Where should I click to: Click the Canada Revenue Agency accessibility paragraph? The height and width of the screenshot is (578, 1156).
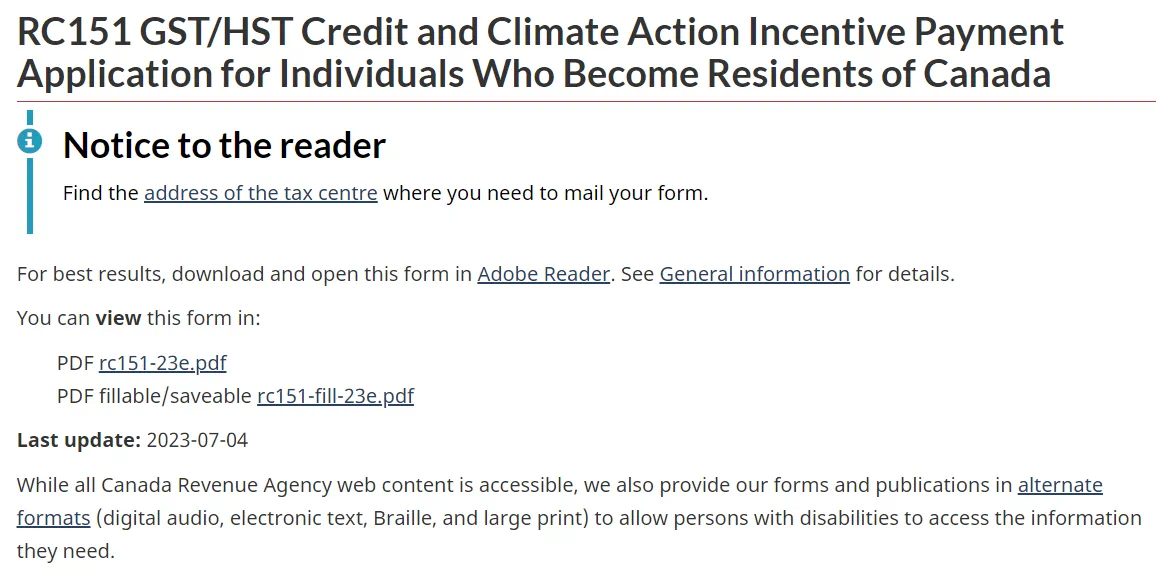pos(500,518)
